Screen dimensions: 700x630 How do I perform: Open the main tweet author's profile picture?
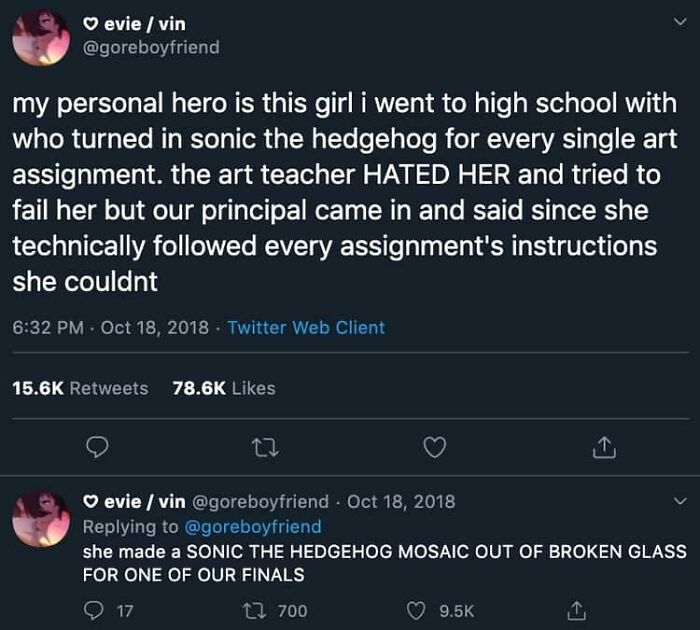(x=41, y=36)
